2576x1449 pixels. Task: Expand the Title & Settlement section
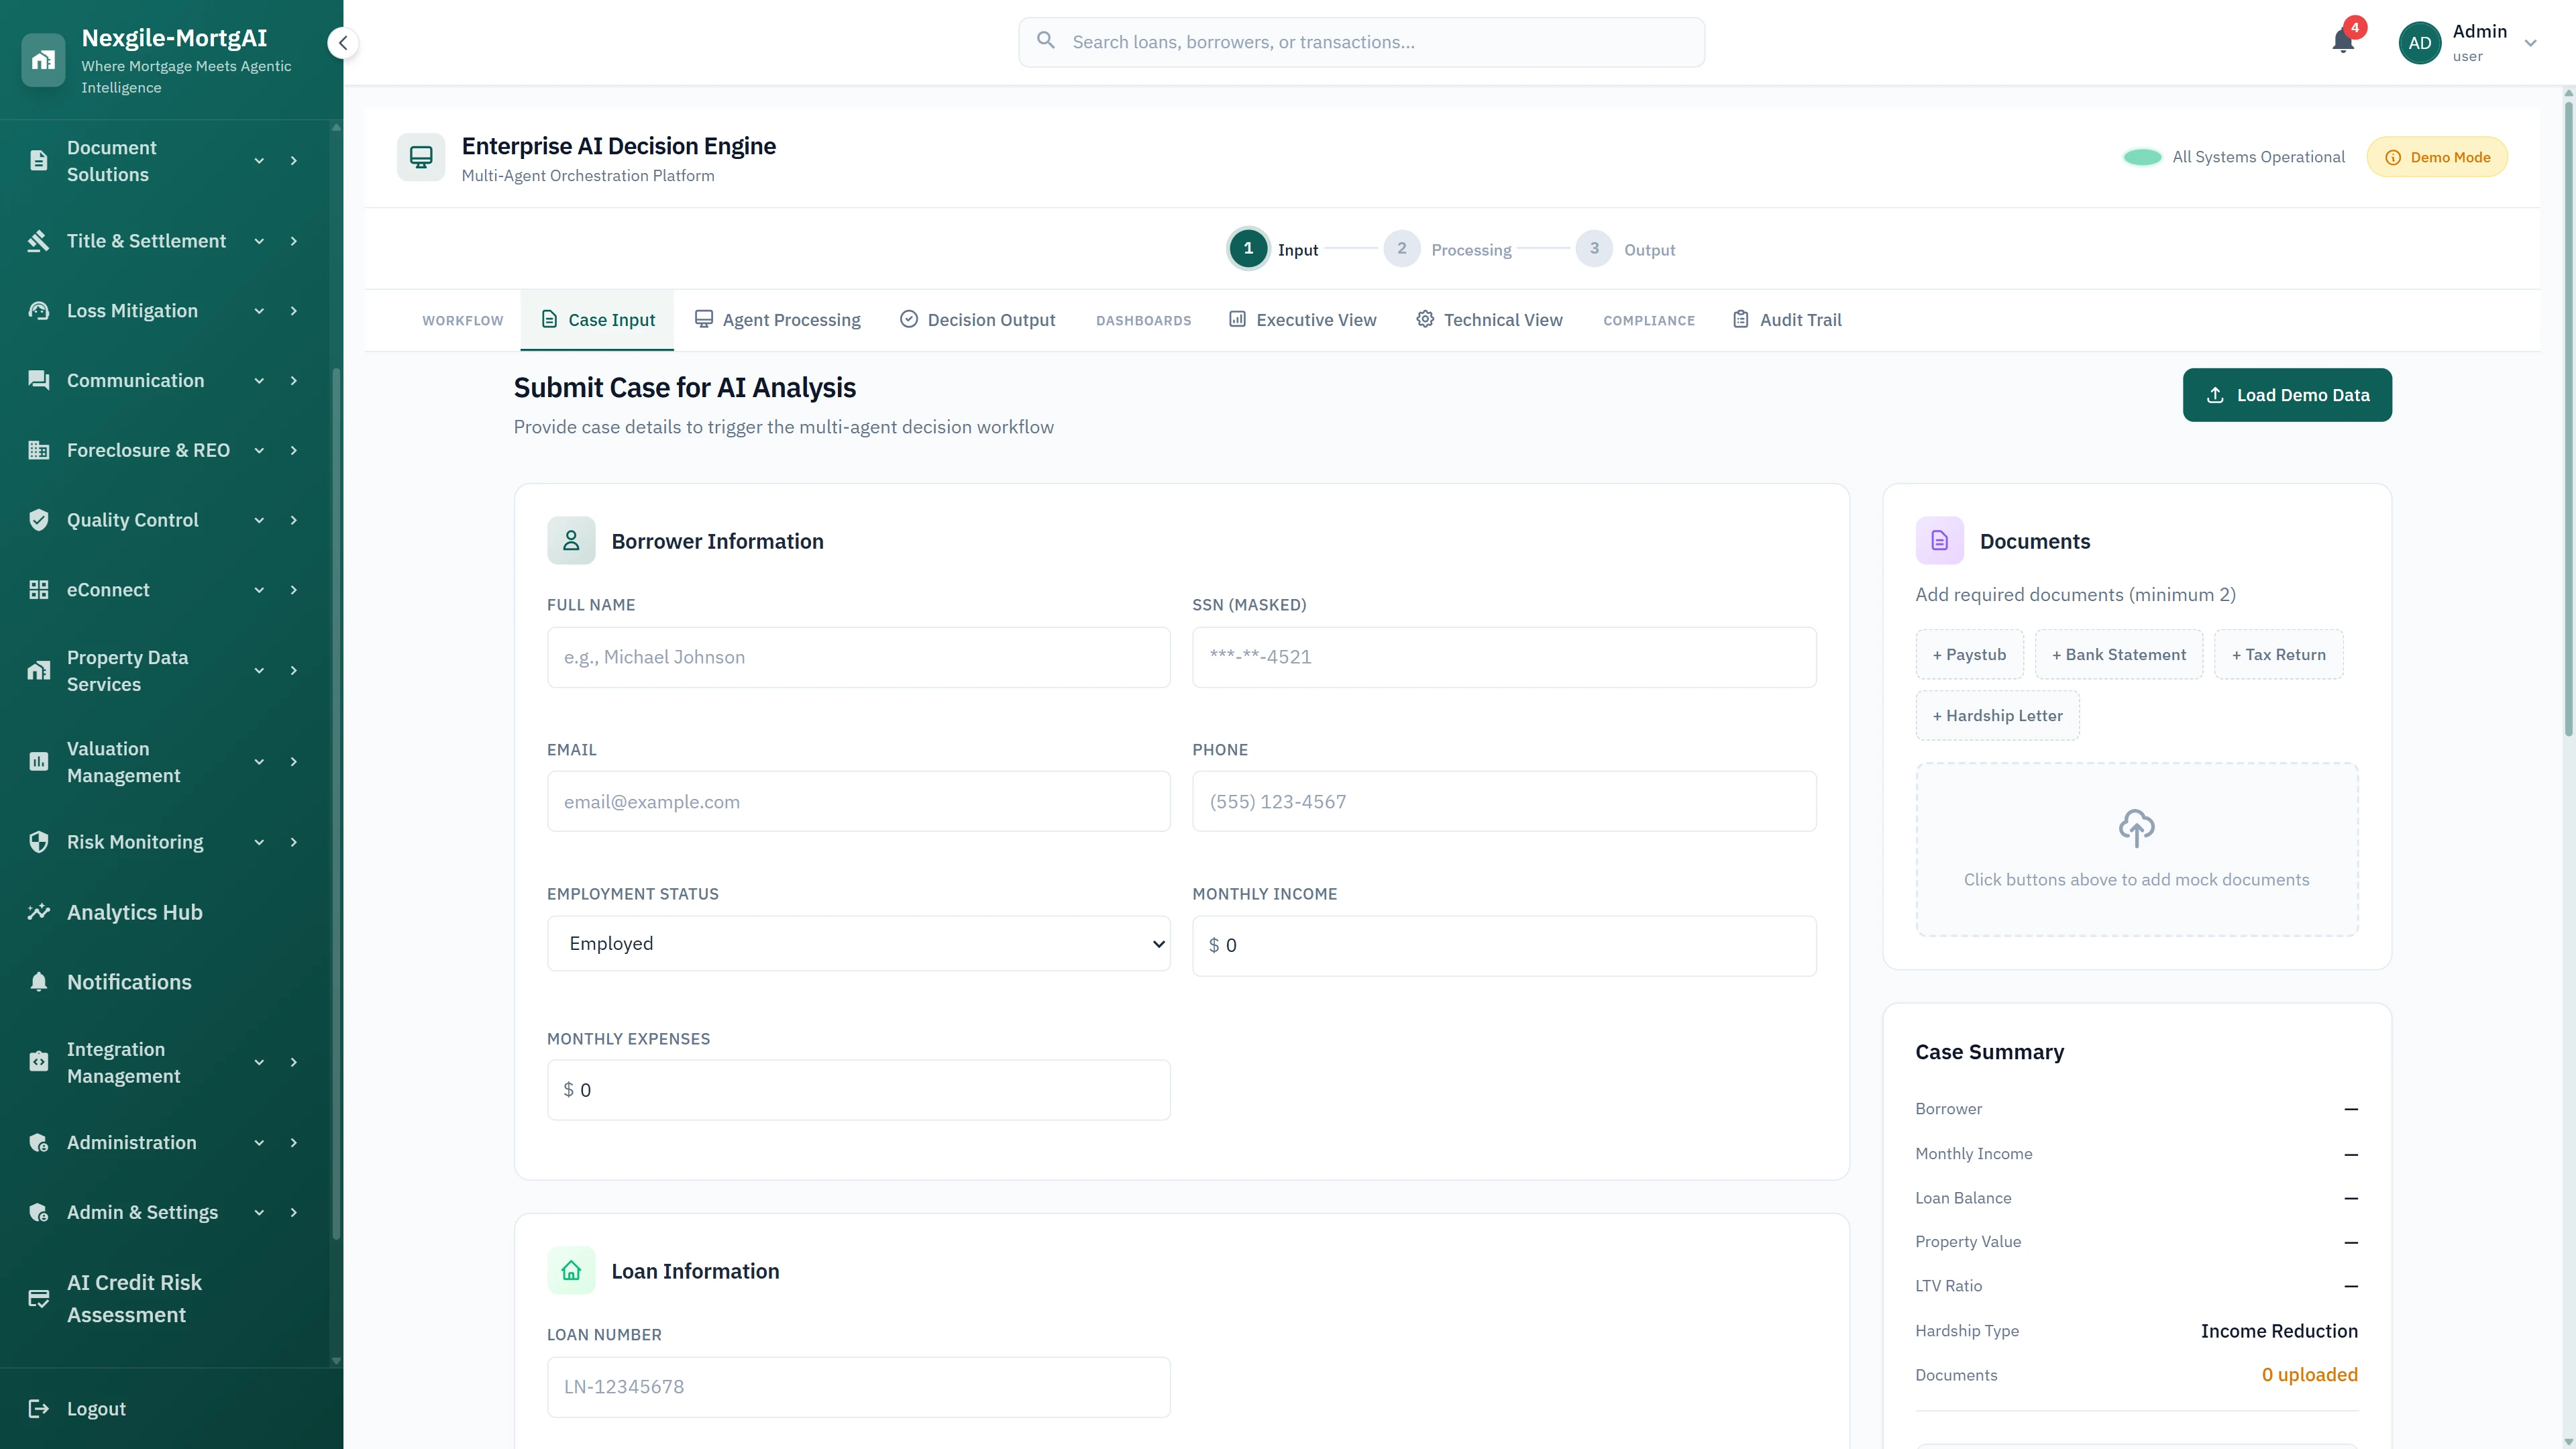259,240
